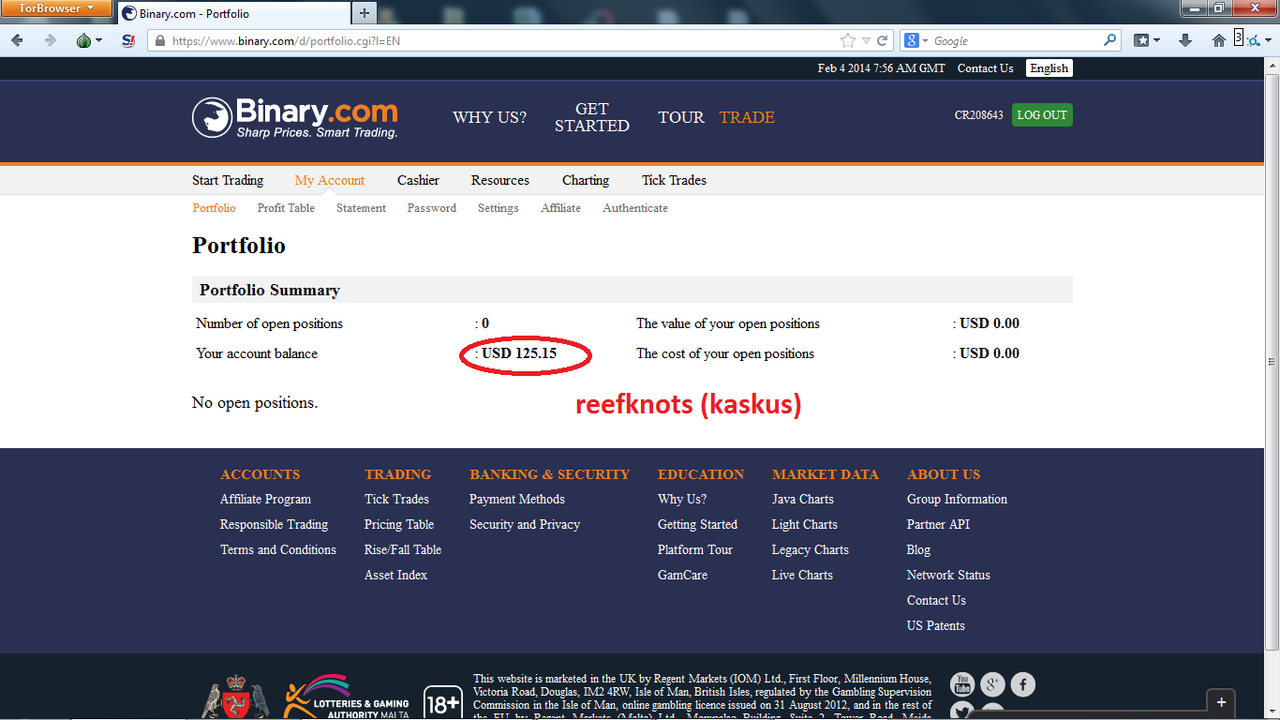Image resolution: width=1280 pixels, height=720 pixels.
Task: Click the CR208643 account ID
Action: [x=979, y=115]
